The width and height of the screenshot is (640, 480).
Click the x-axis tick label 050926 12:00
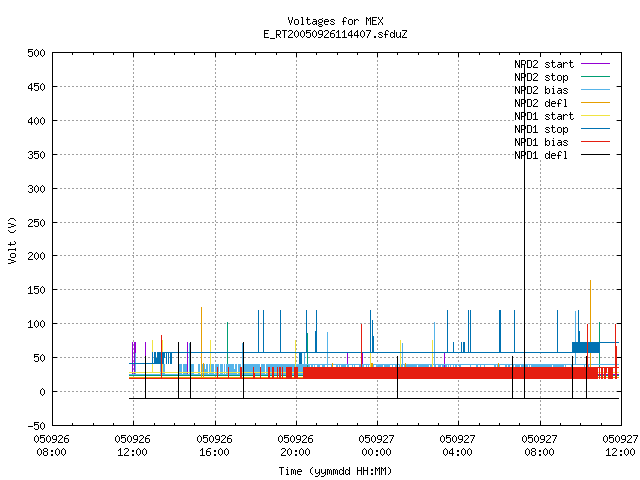tap(133, 446)
